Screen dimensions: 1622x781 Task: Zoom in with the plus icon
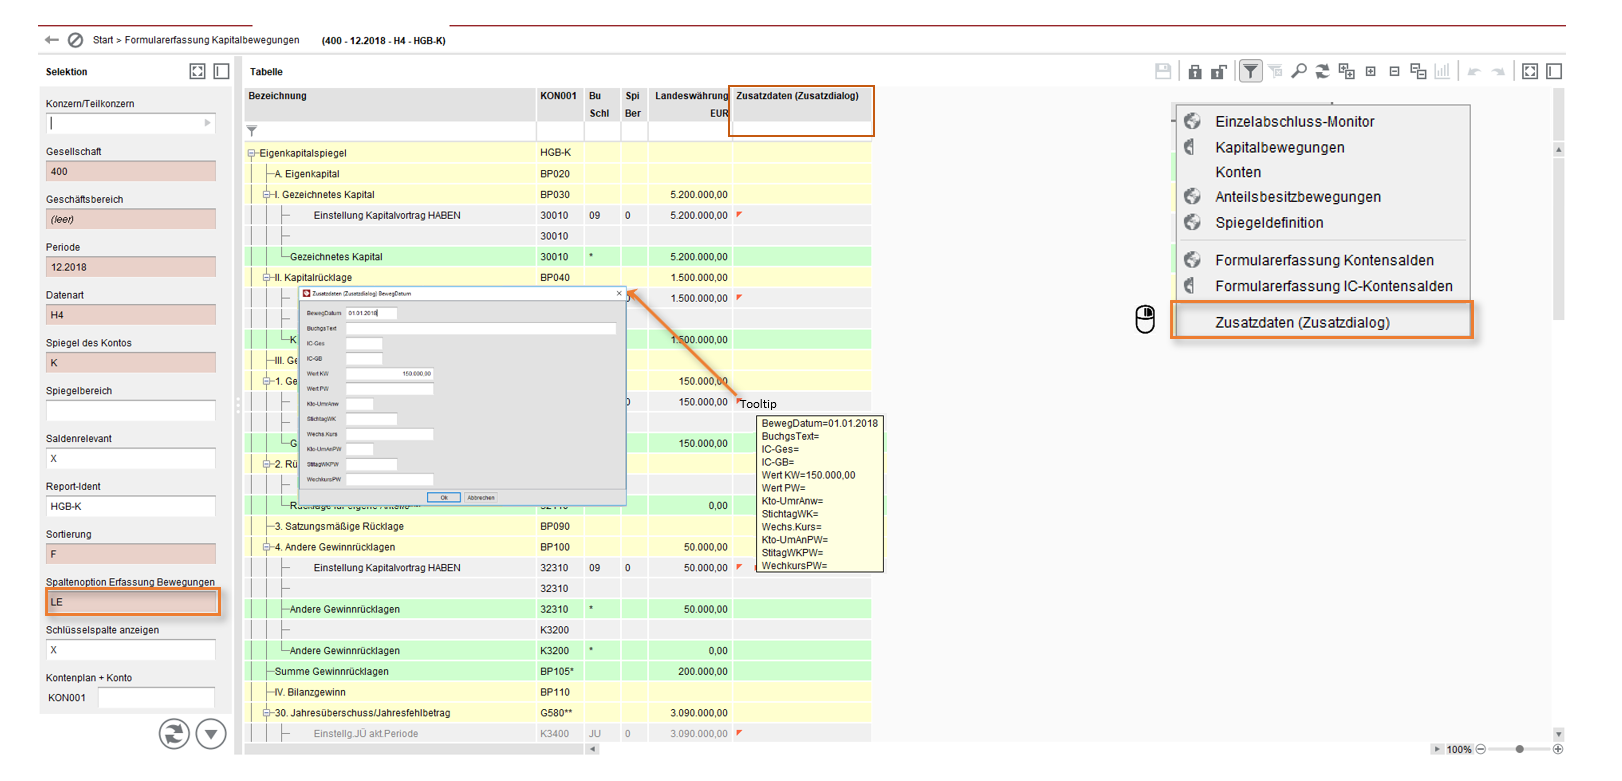coord(1558,749)
